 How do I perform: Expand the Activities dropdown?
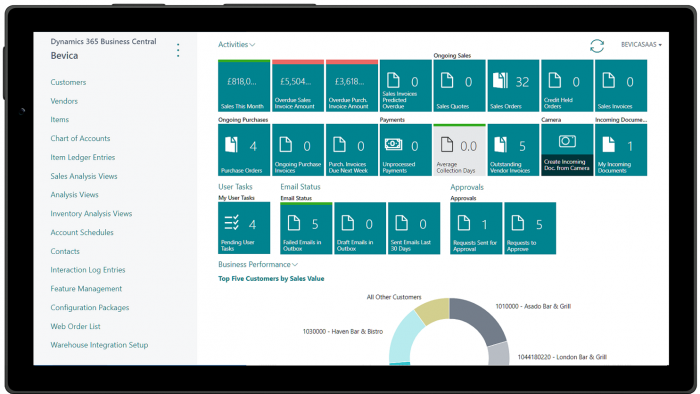pos(236,45)
